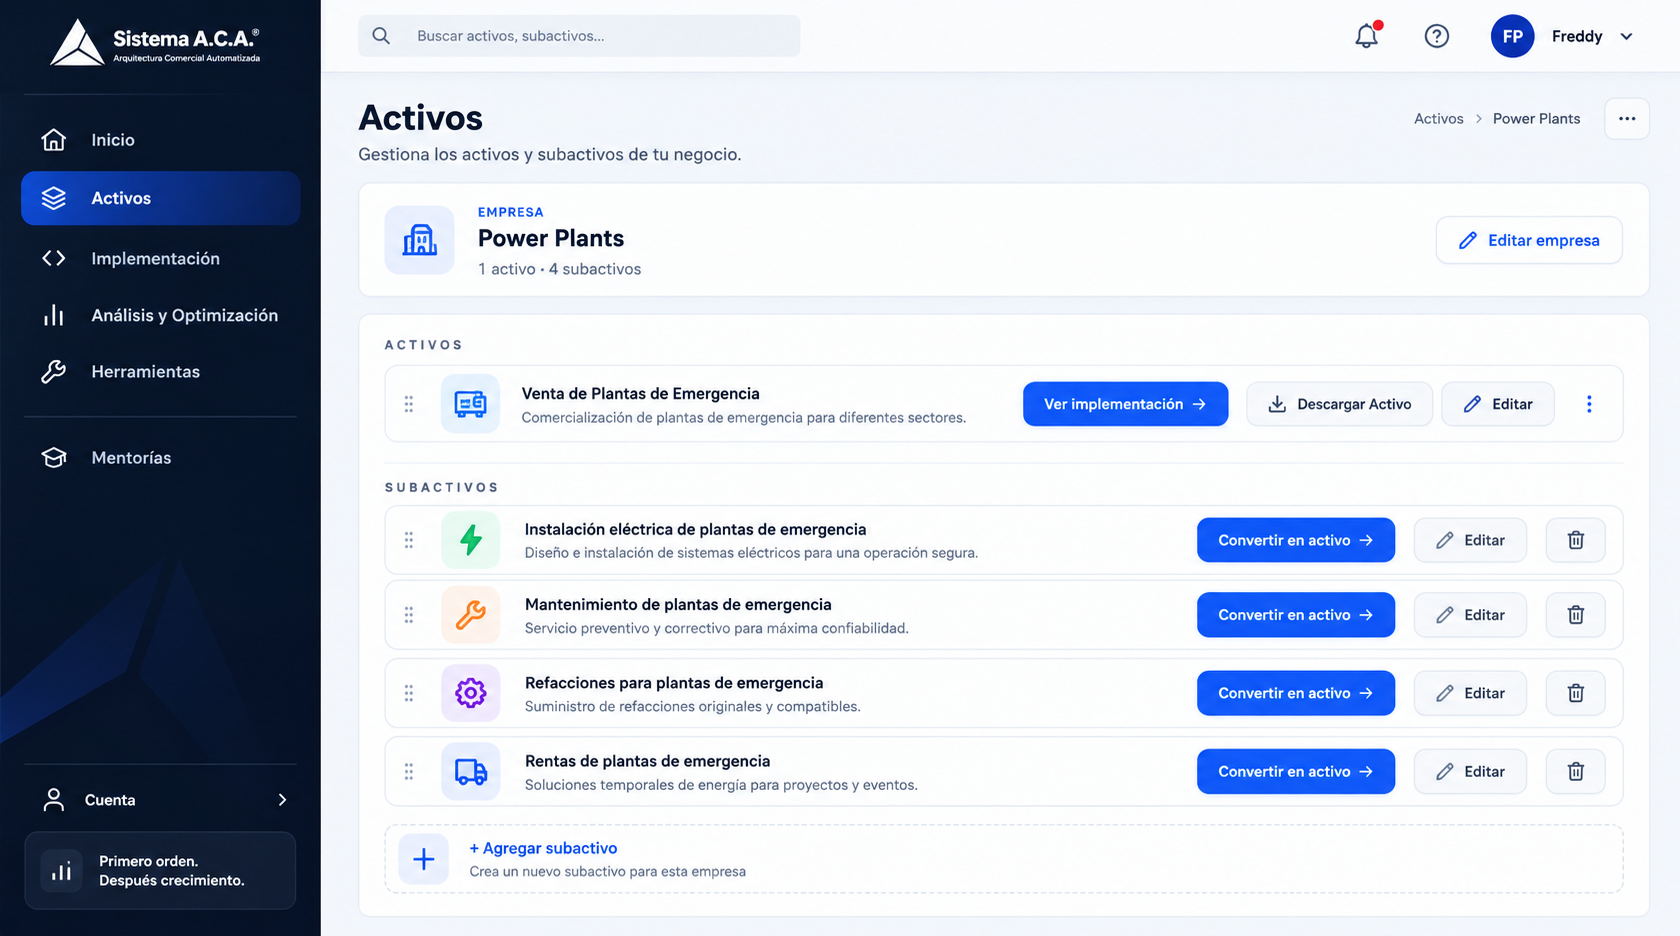Open the three-dot menu beside breadcrumb
The height and width of the screenshot is (936, 1680).
point(1627,118)
